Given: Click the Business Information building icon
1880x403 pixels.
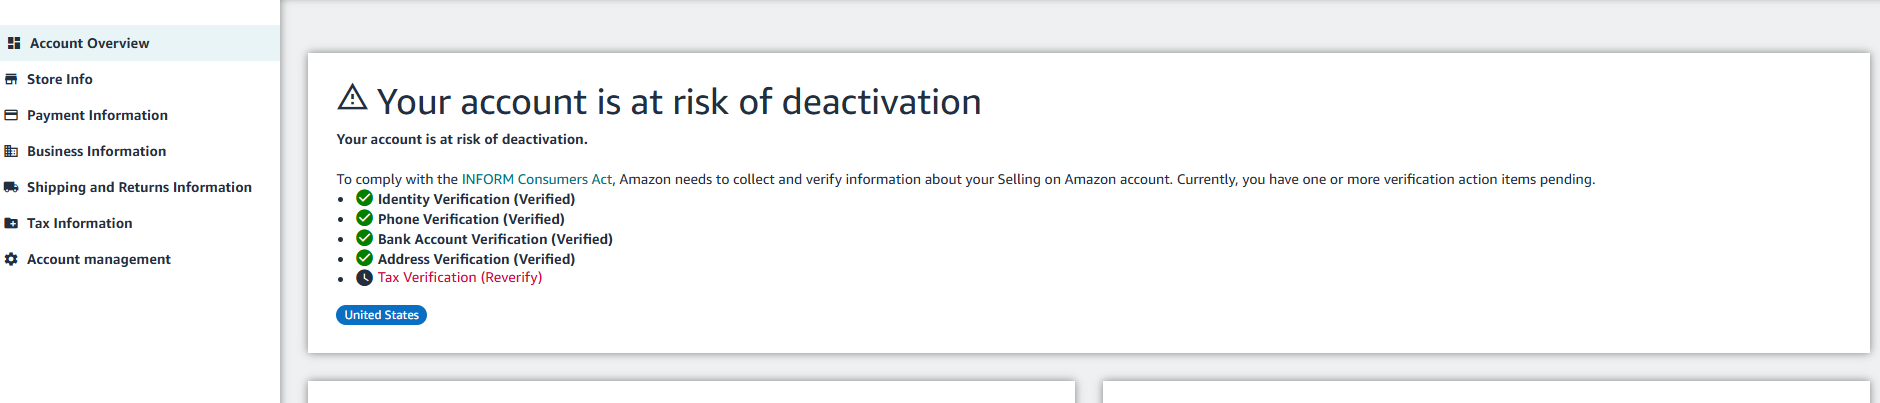Looking at the screenshot, I should point(11,151).
